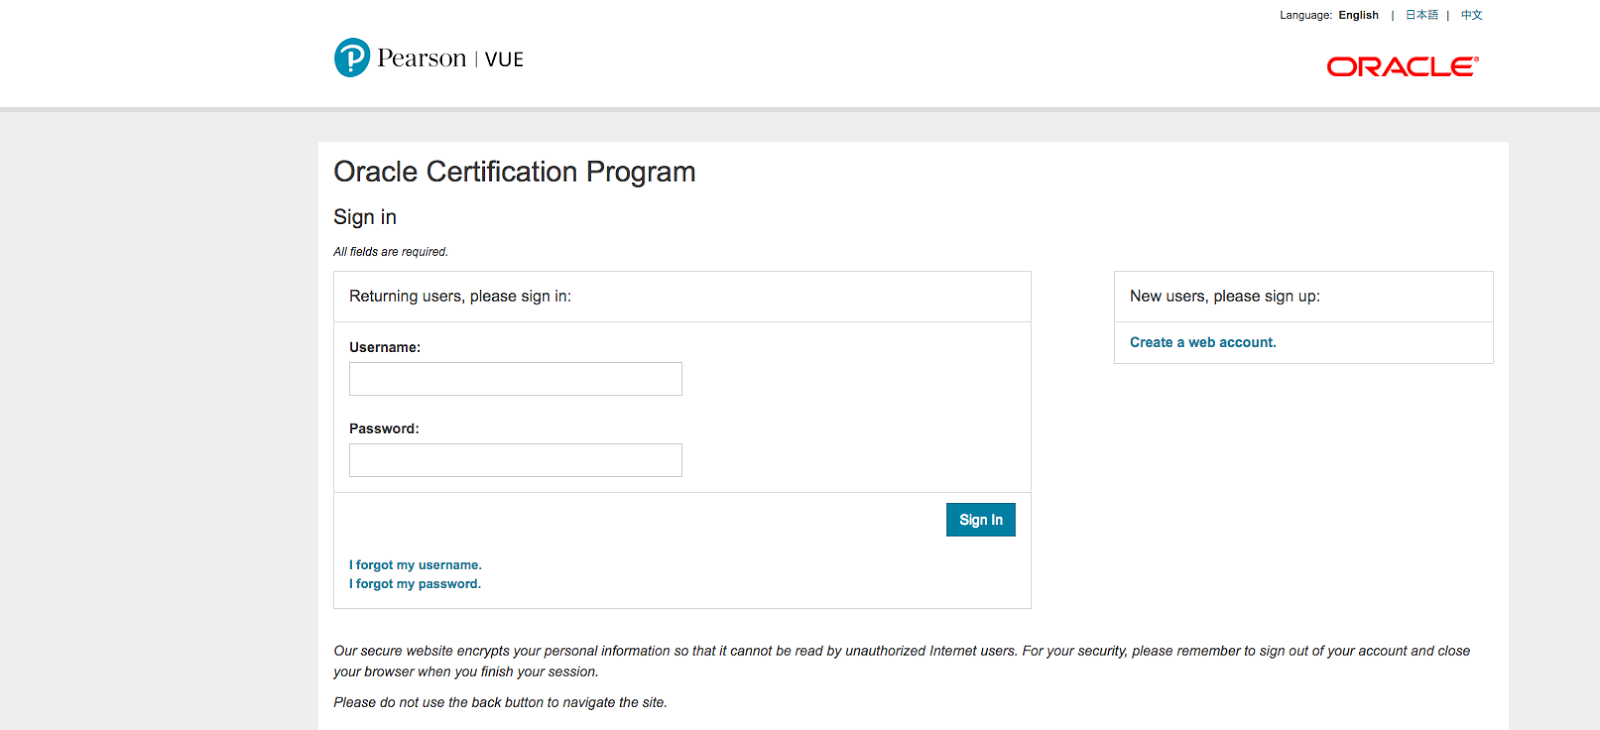
Task: Focus the Username input field
Action: click(x=515, y=379)
